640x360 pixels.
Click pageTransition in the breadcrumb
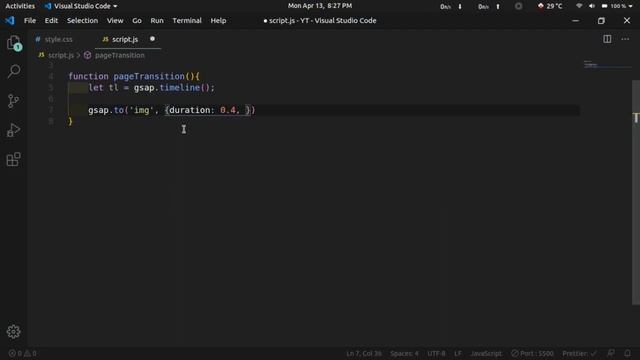coord(120,55)
